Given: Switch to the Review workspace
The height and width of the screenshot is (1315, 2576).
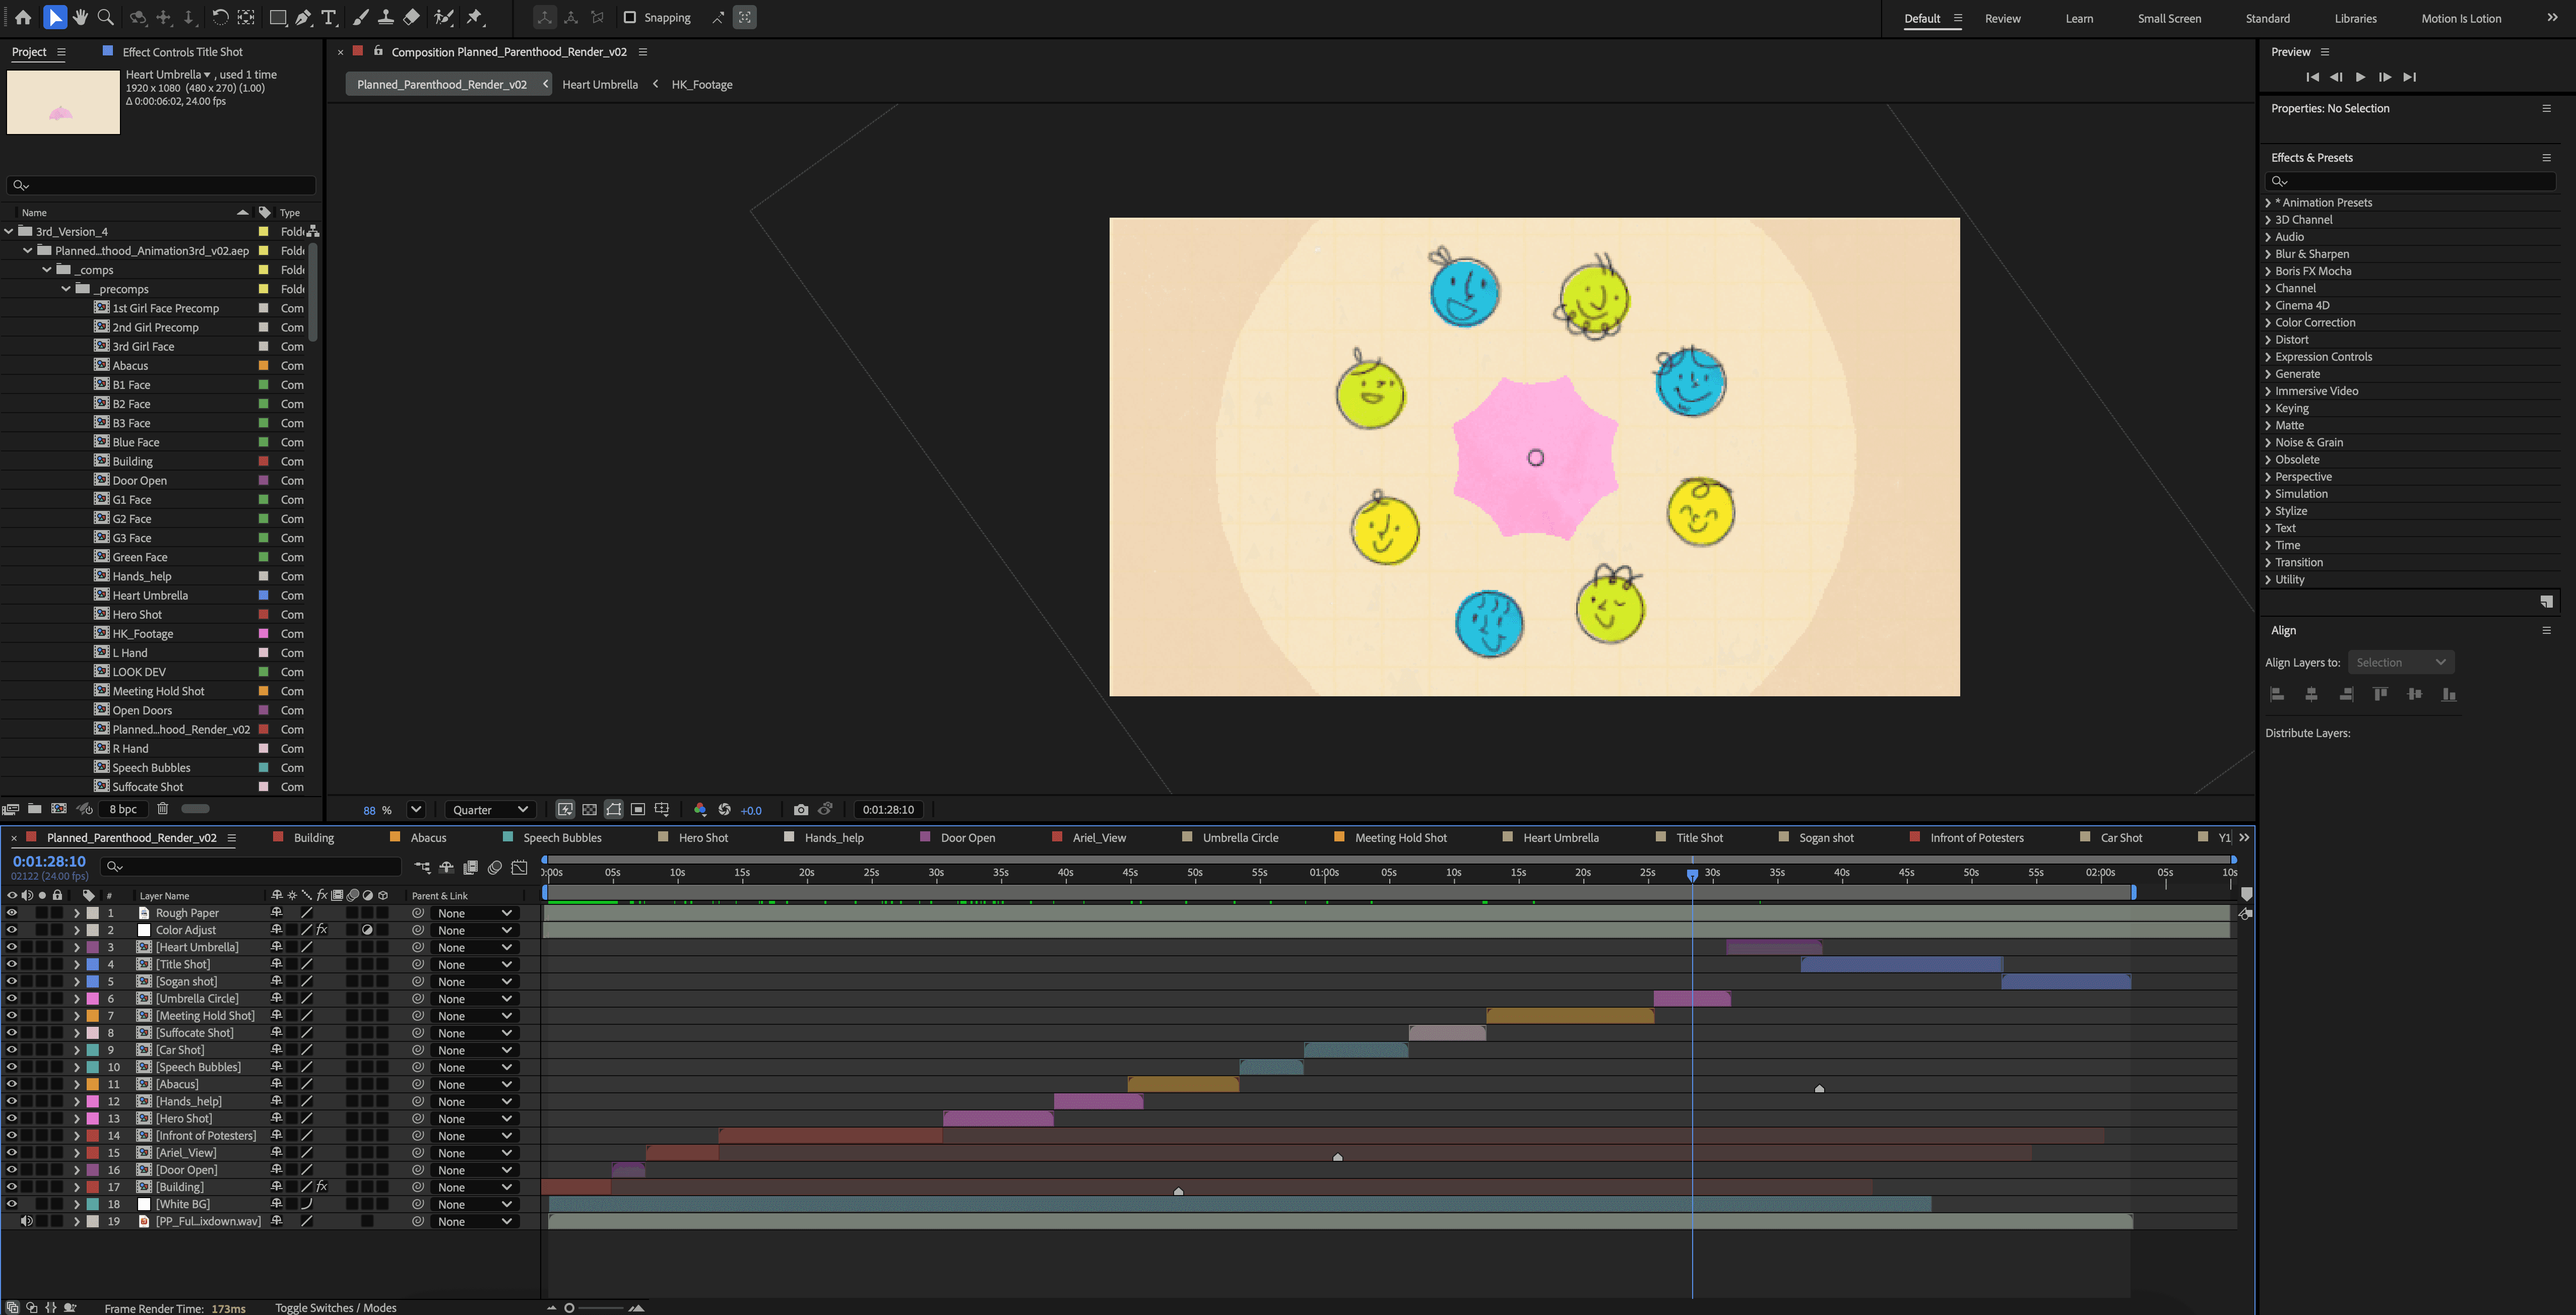Looking at the screenshot, I should (x=2002, y=18).
